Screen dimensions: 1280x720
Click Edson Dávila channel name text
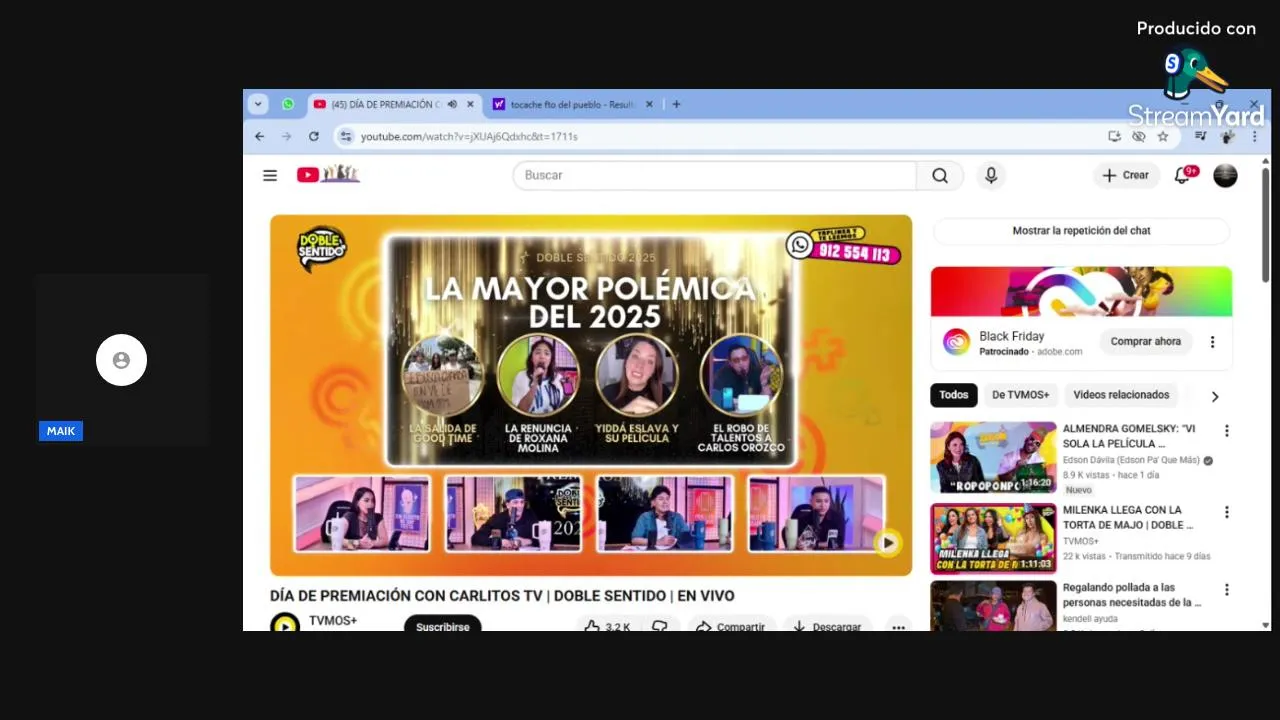[1131, 460]
